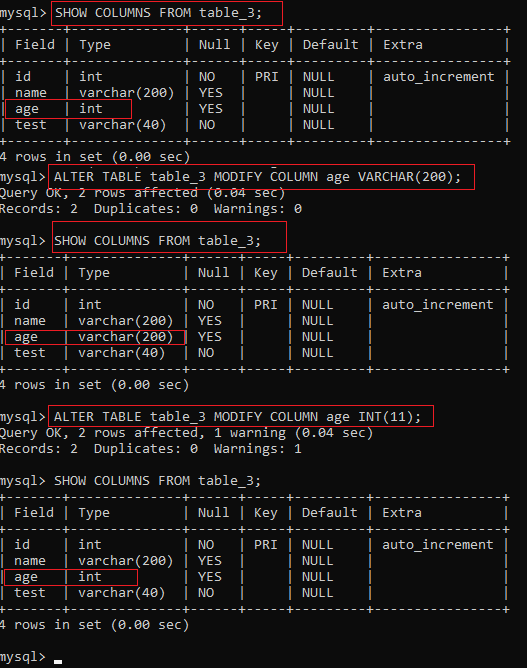Click the third SHOW COLUMNS FROM table_3 command
Screen dimensions: 527x668
(157, 481)
